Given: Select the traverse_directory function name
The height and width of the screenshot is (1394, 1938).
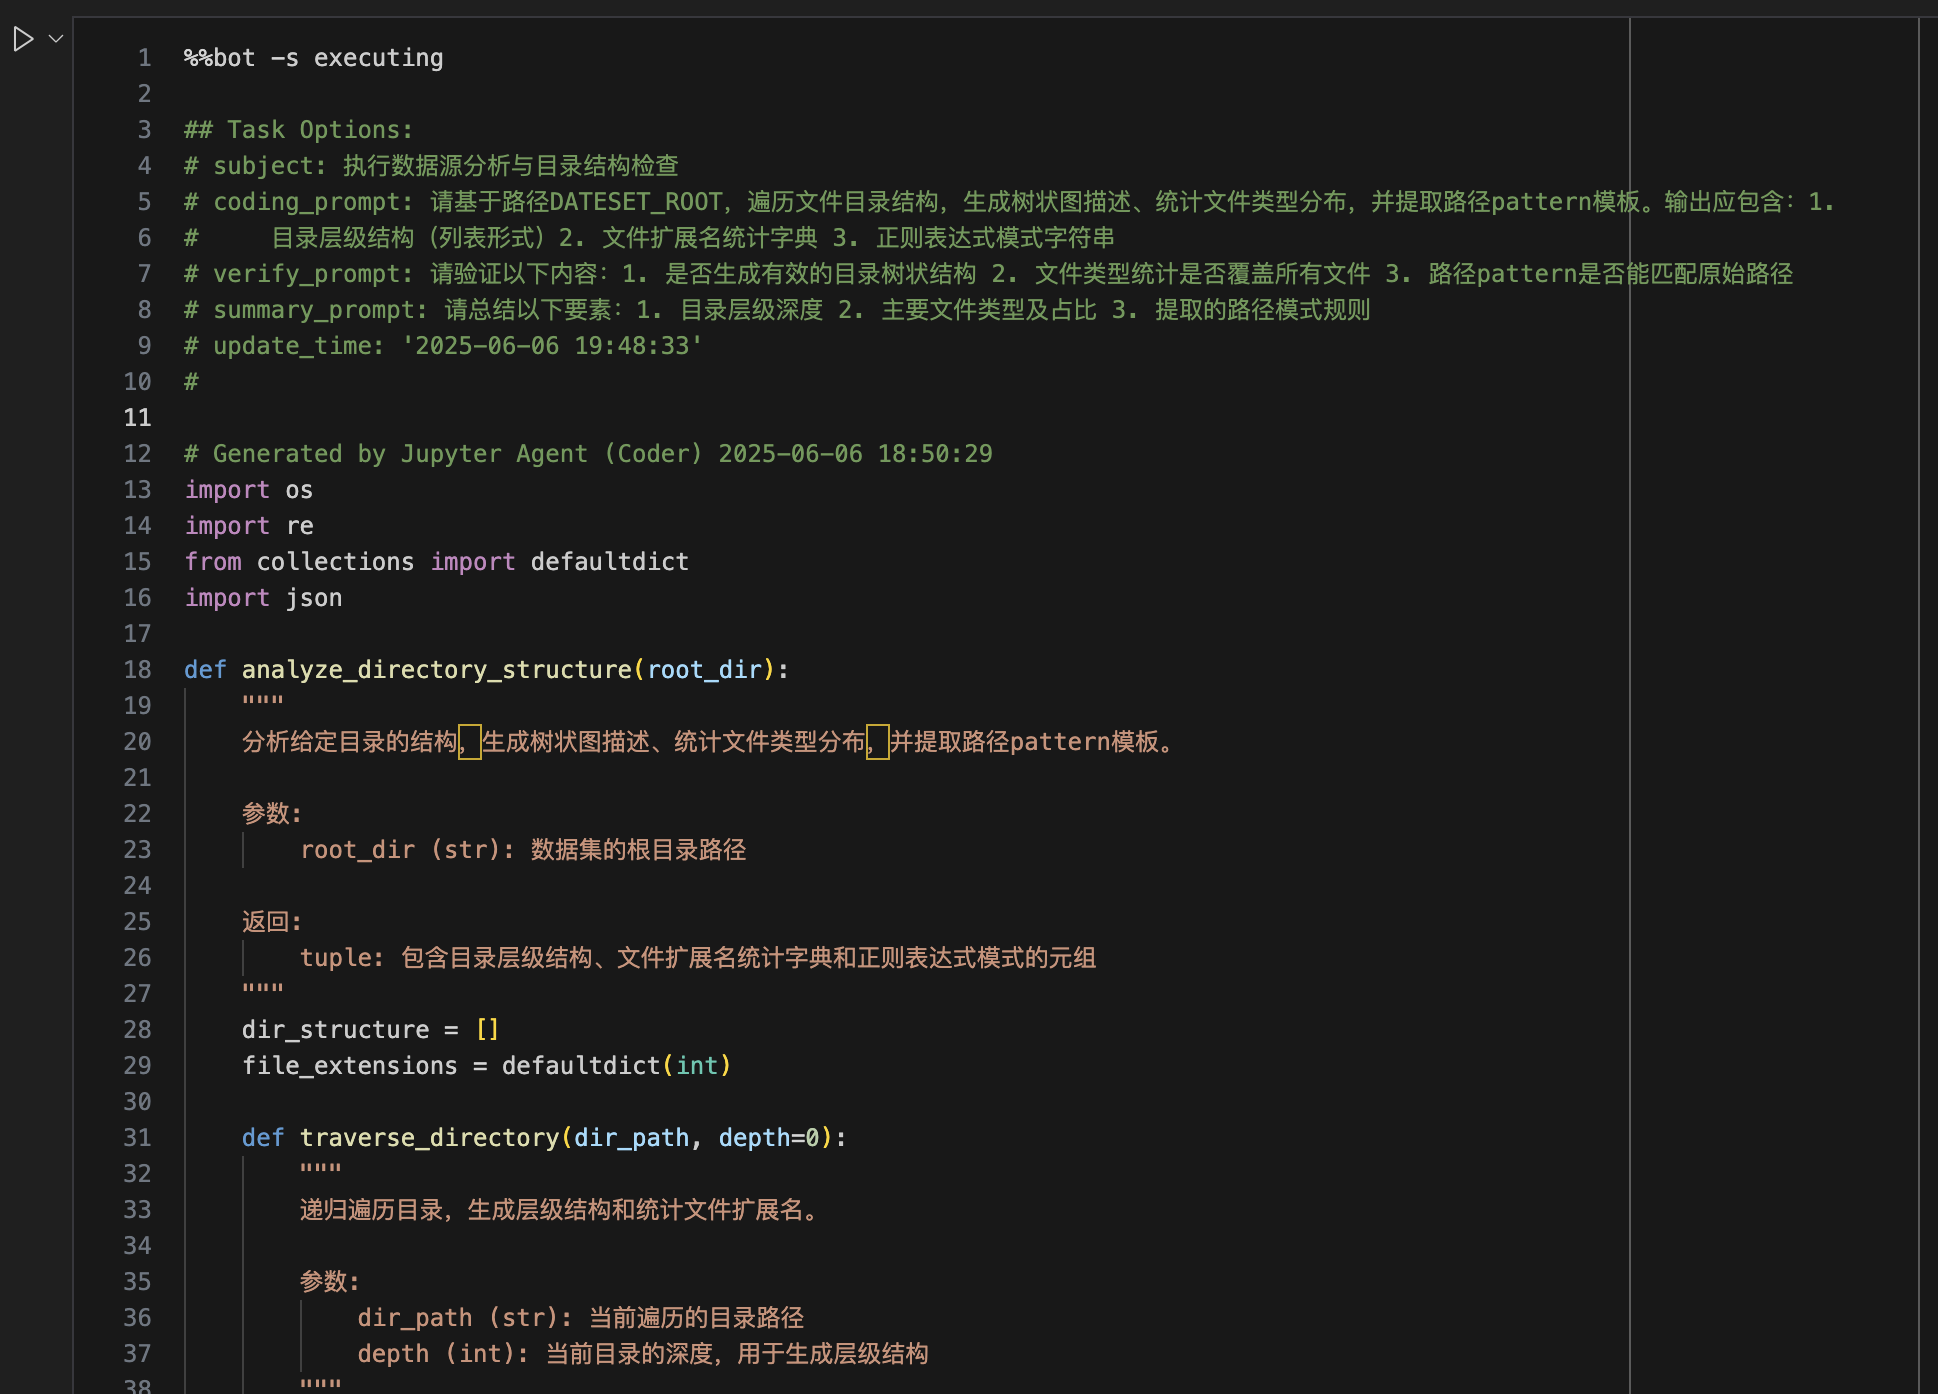Looking at the screenshot, I should (x=429, y=1137).
